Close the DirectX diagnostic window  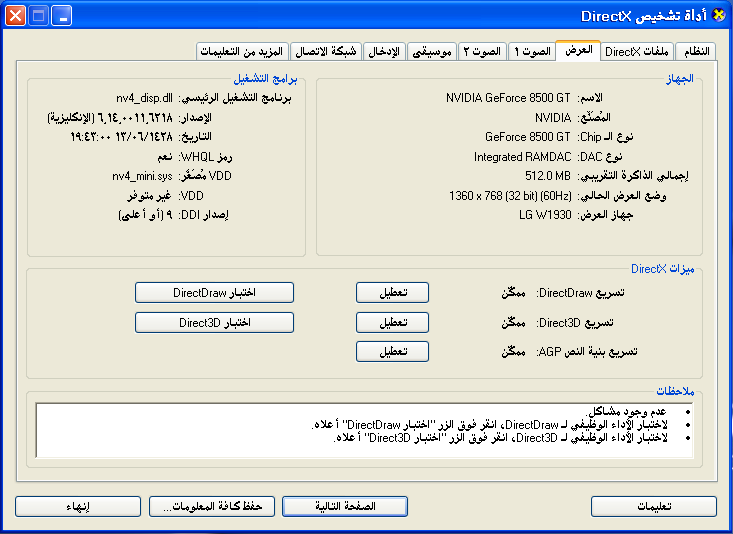[15, 15]
